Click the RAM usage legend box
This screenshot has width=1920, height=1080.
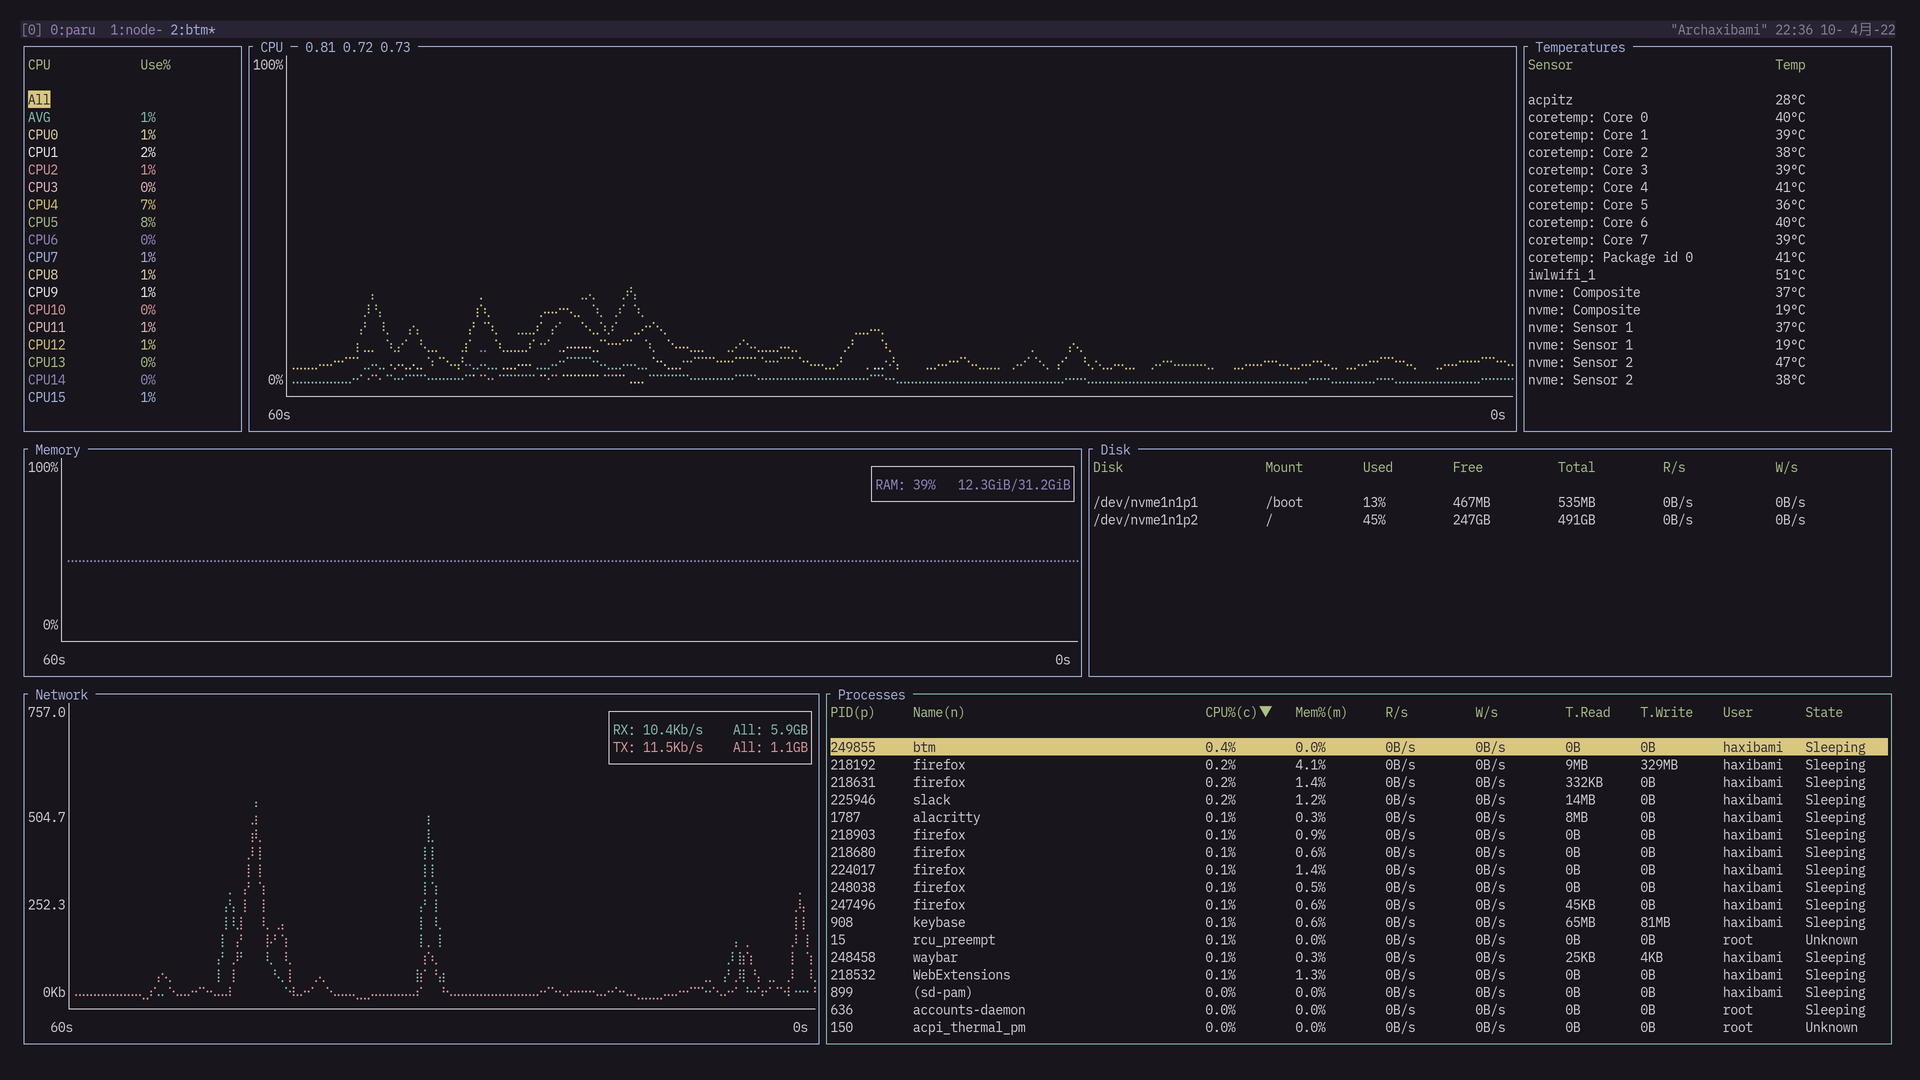pyautogui.click(x=972, y=485)
